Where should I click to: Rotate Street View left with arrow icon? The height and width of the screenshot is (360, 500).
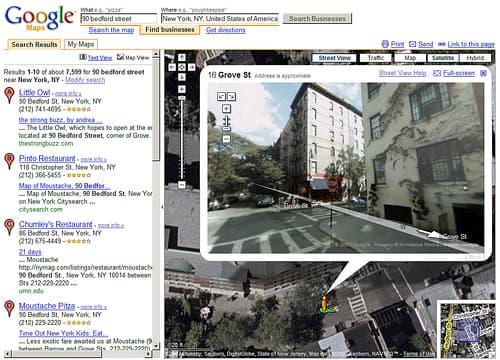click(x=221, y=97)
